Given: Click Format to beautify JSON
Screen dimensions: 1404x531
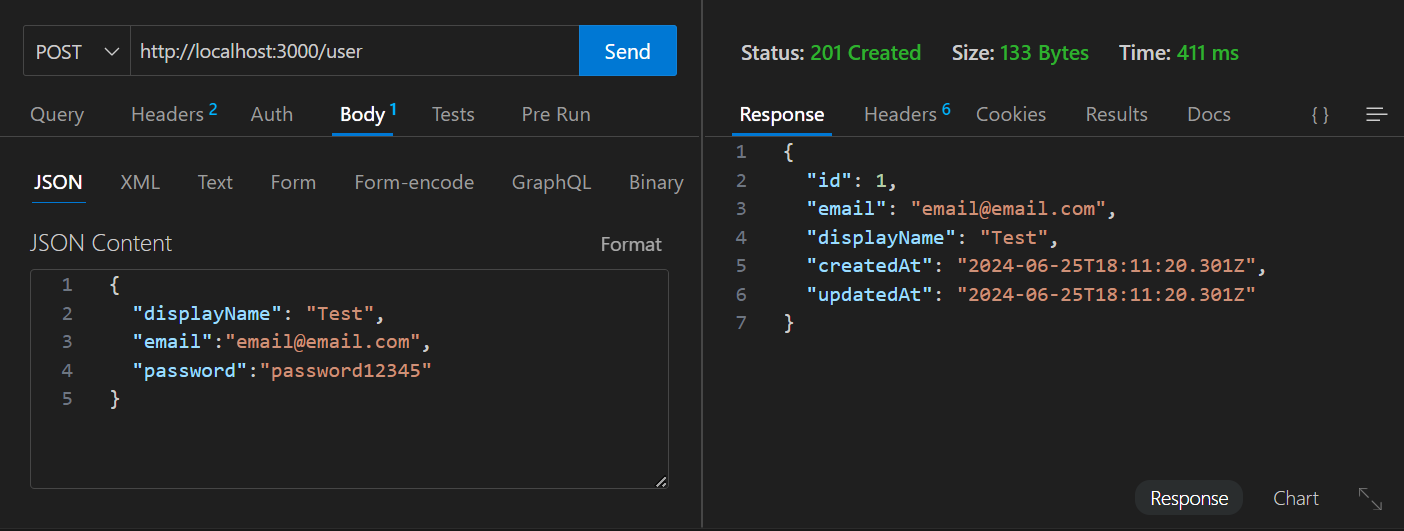Looking at the screenshot, I should 630,244.
